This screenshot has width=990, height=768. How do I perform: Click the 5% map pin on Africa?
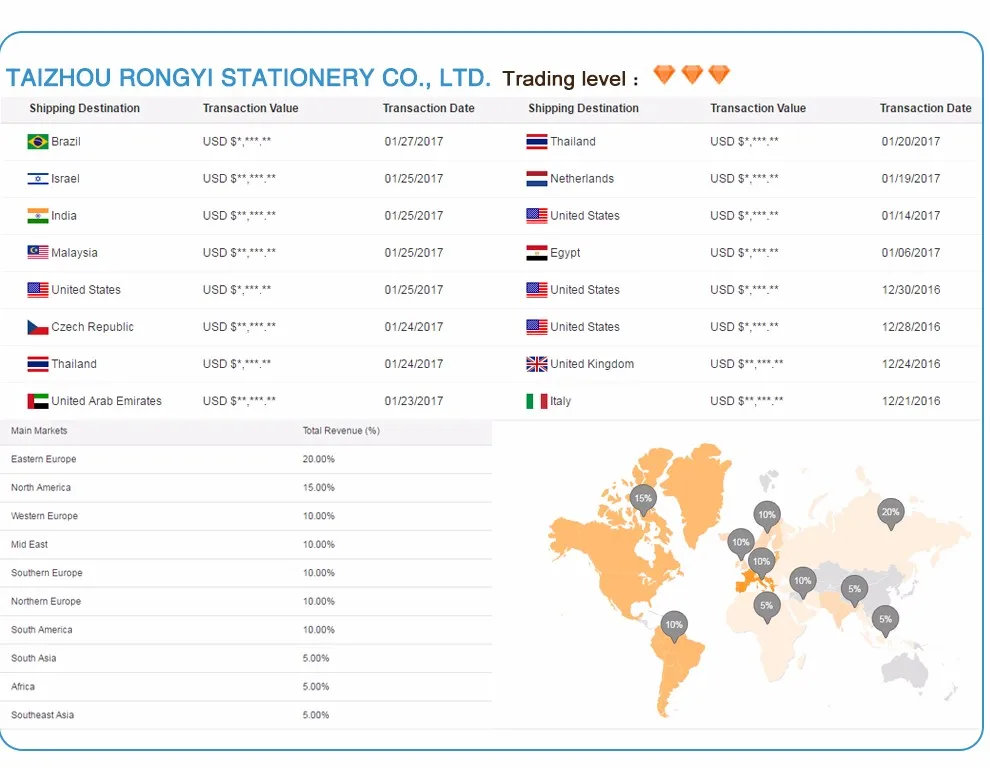click(766, 608)
